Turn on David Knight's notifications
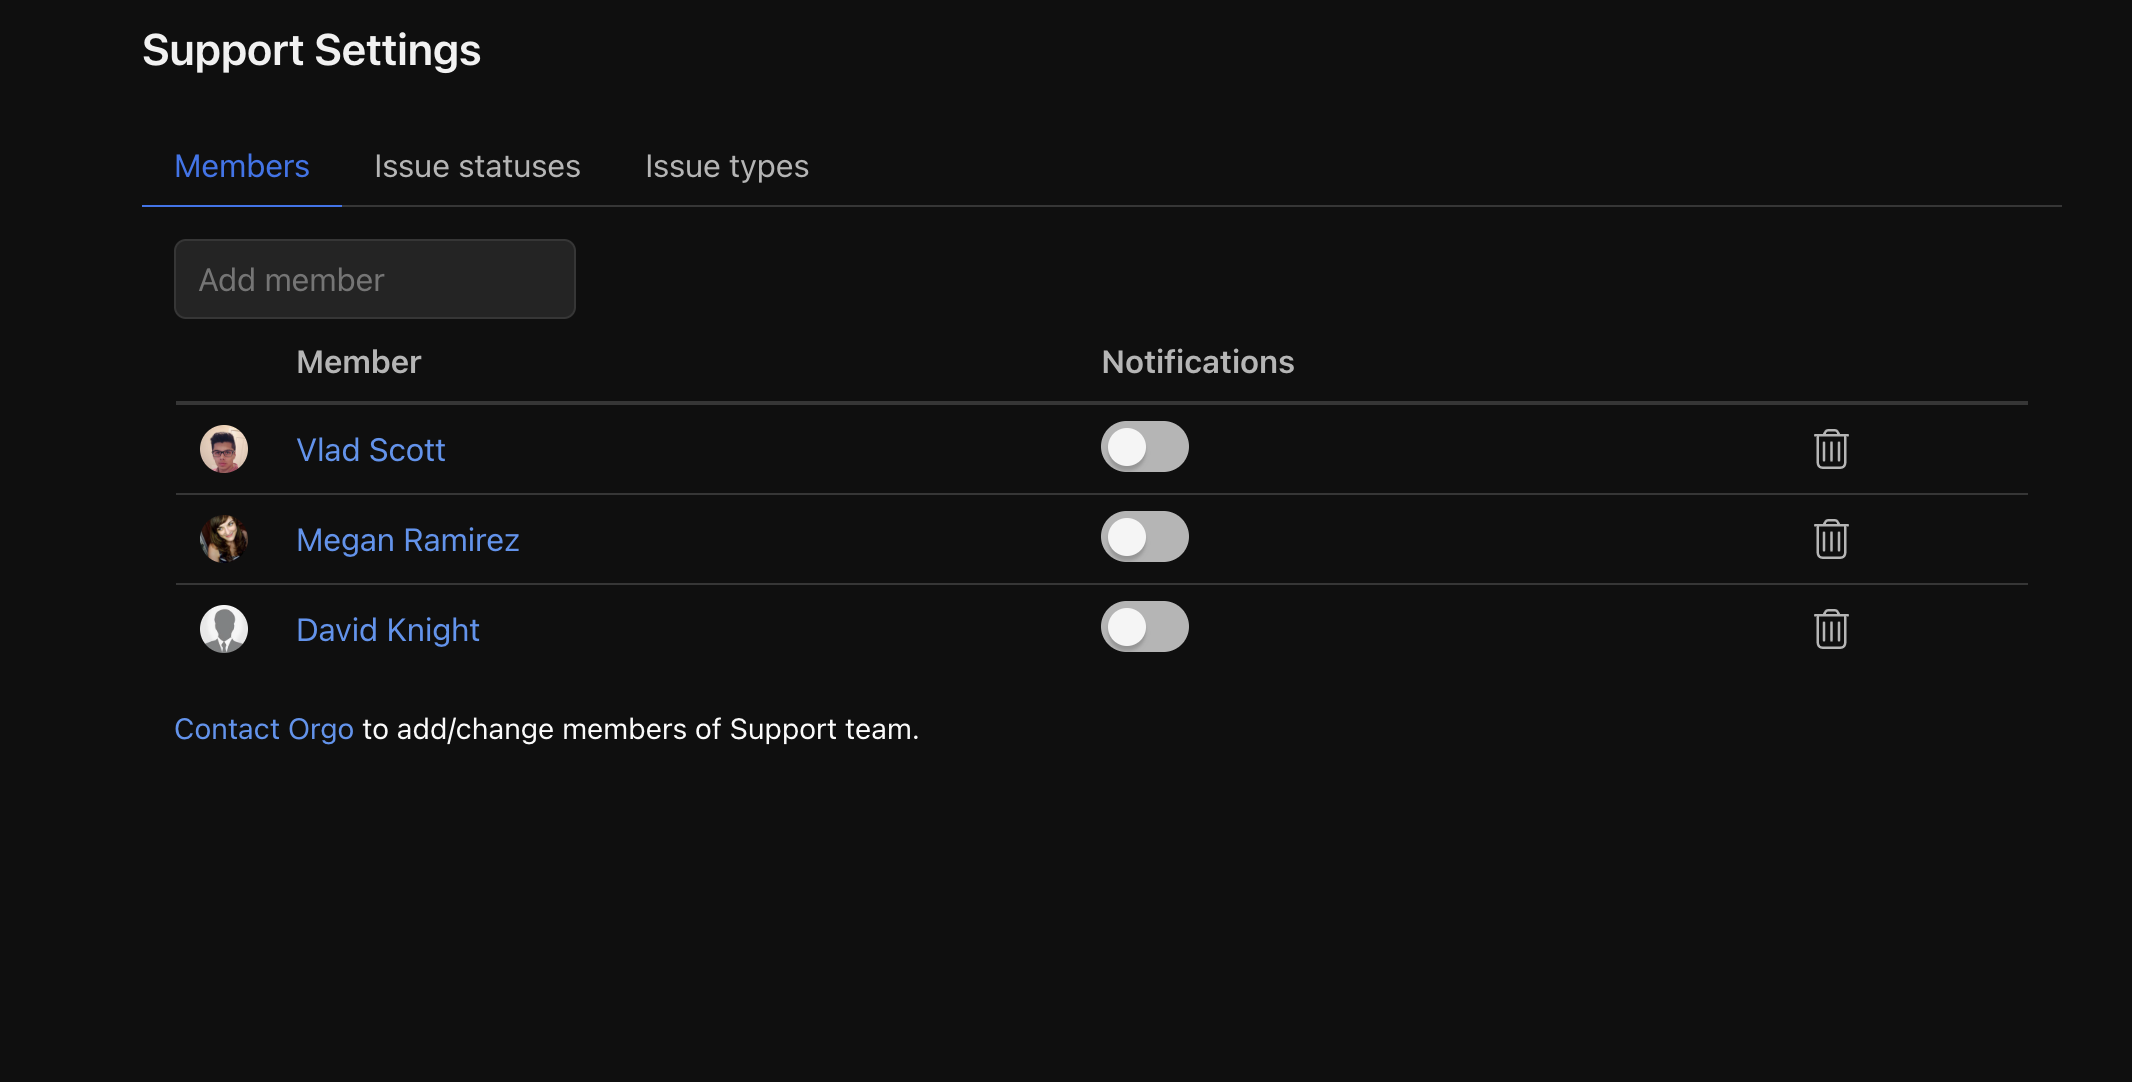2132x1082 pixels. (1144, 627)
